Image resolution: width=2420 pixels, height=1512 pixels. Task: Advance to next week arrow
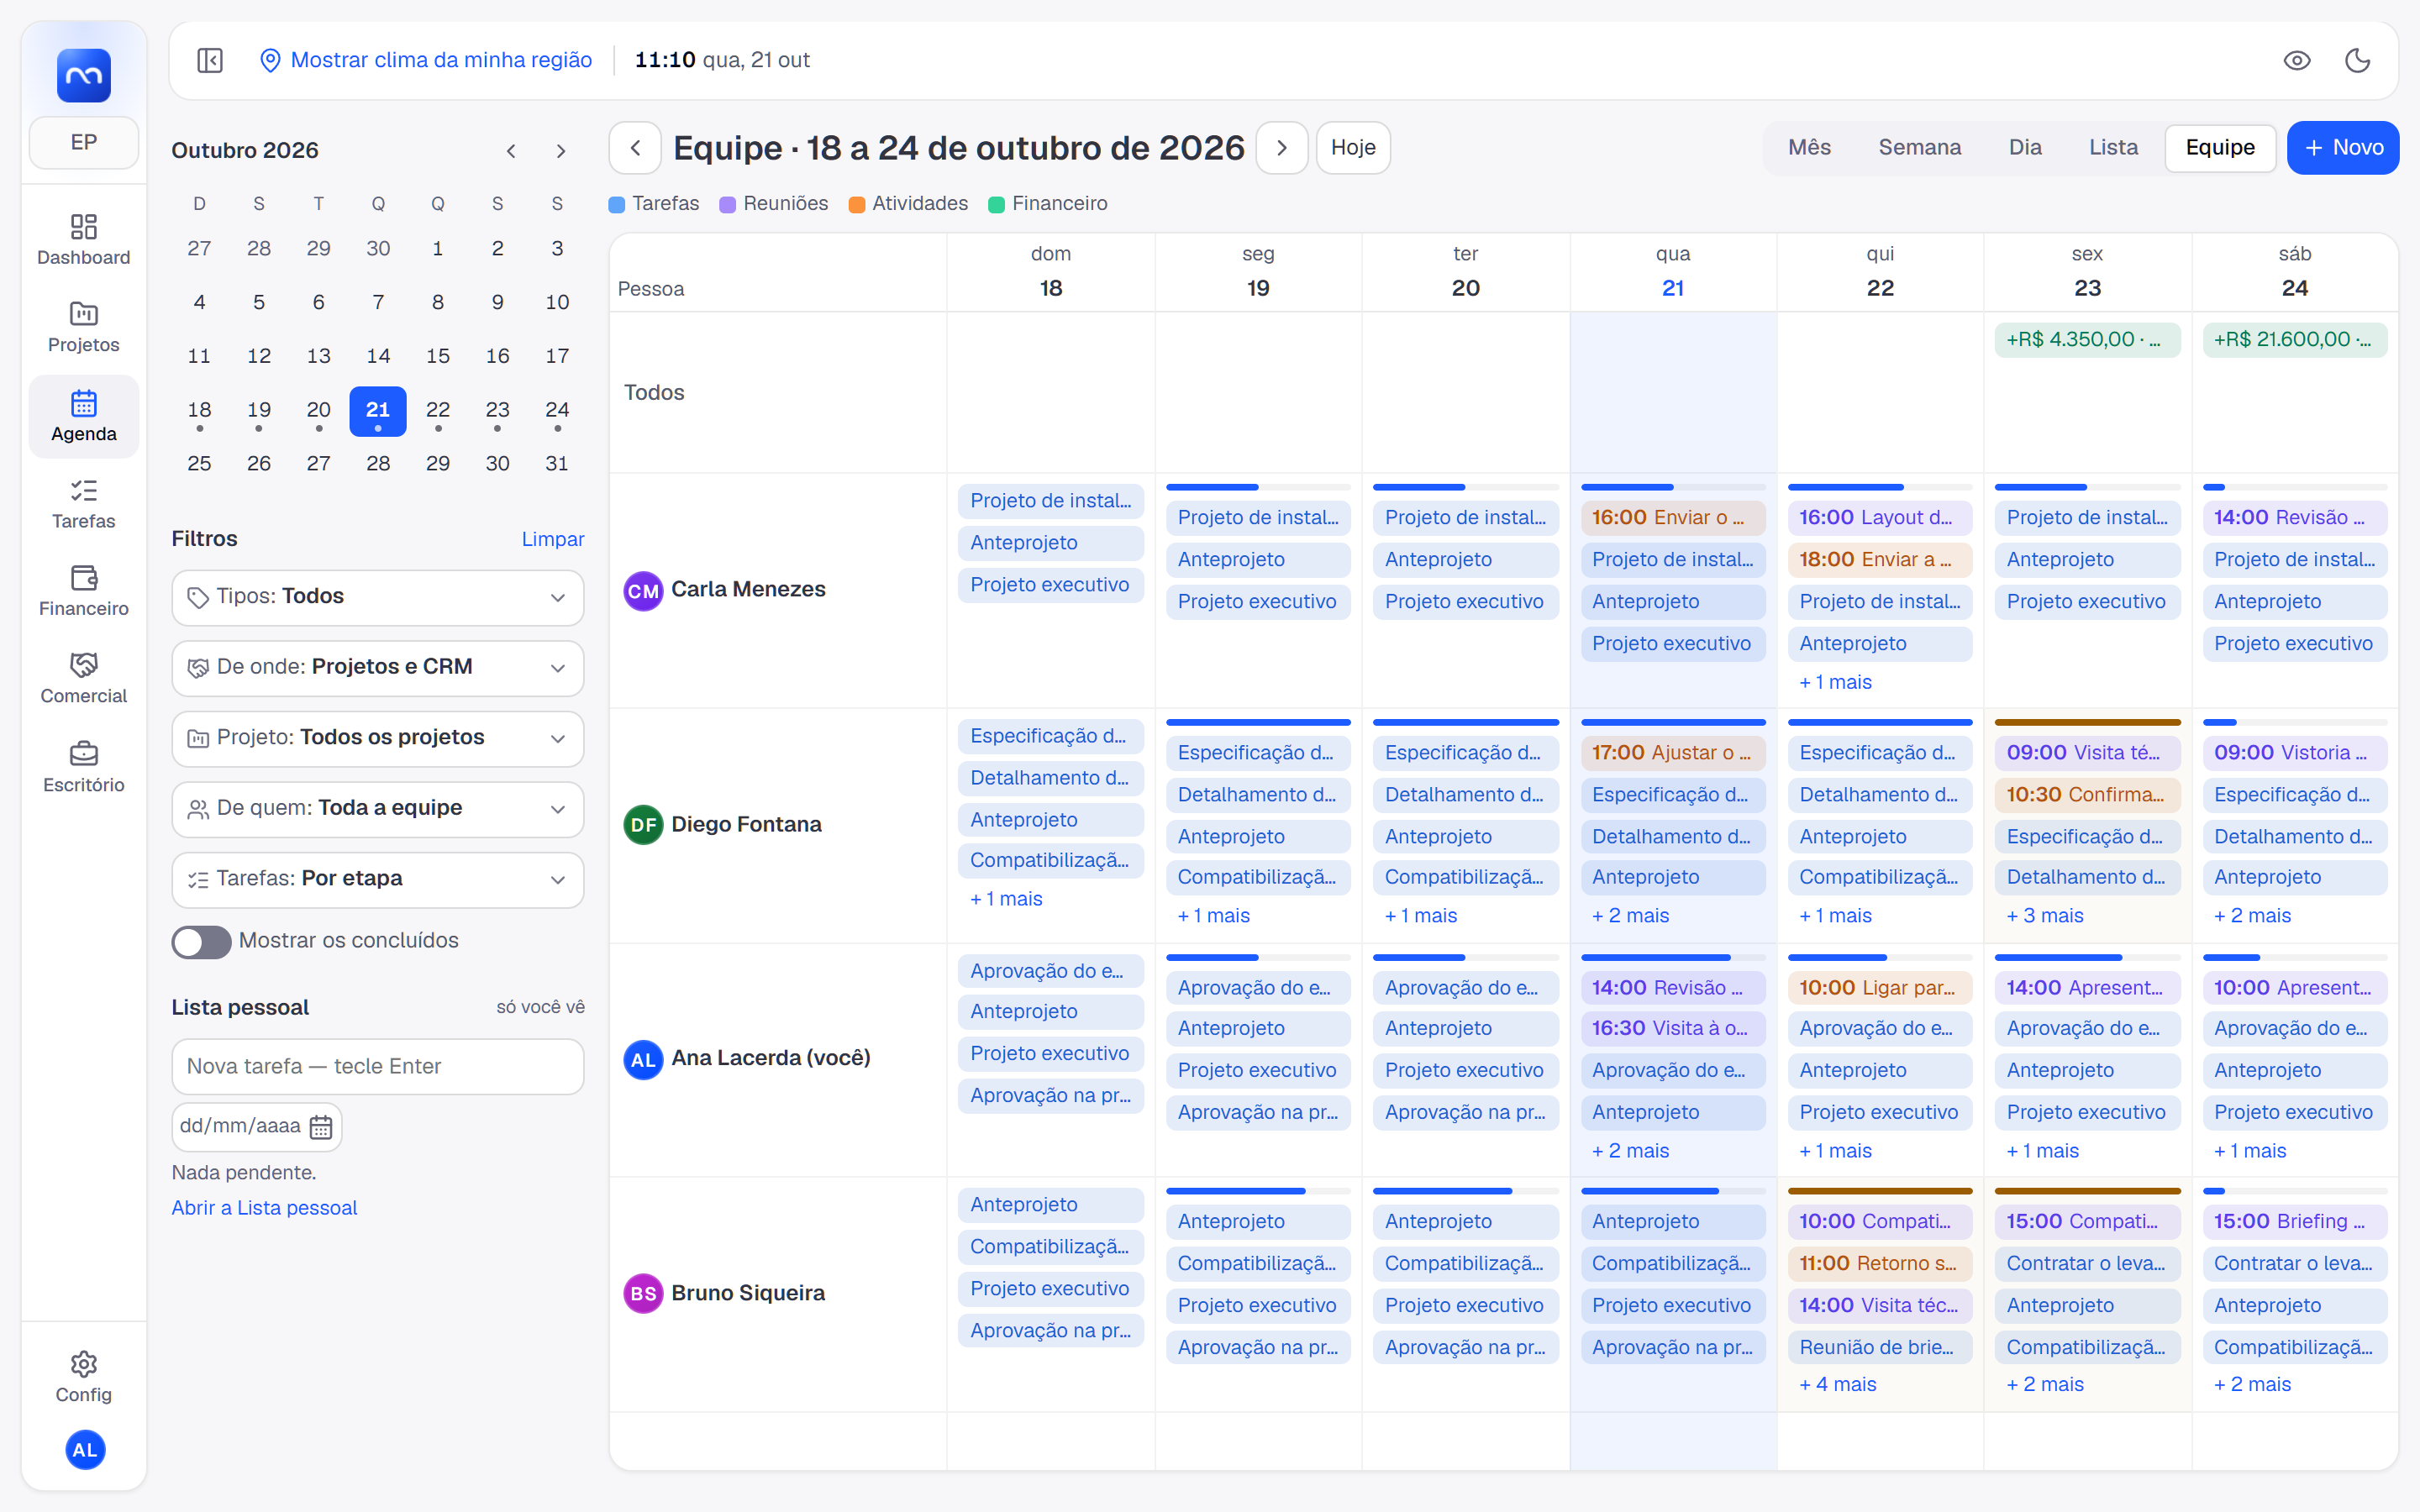(x=1282, y=148)
